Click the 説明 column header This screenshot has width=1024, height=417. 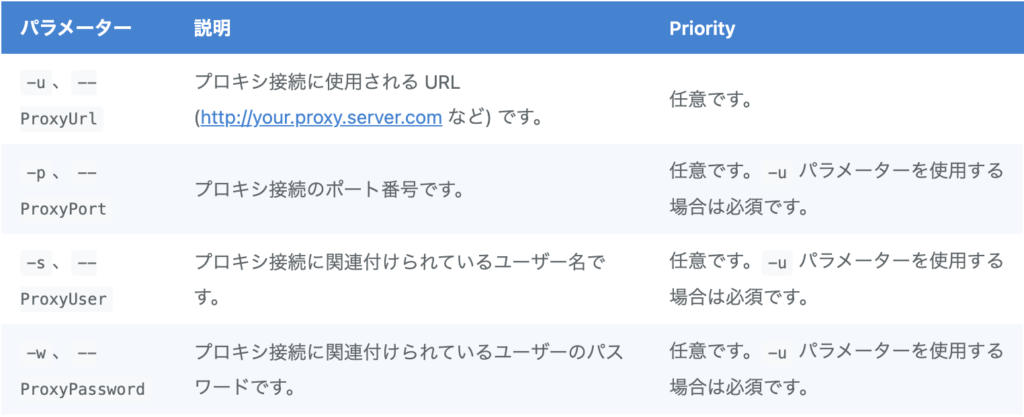pos(212,29)
